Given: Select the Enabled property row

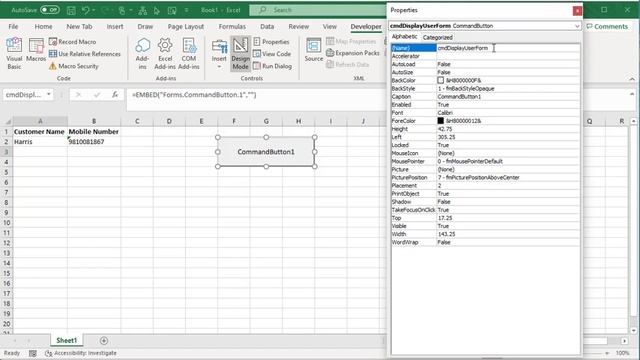Looking at the screenshot, I should click(x=485, y=105).
